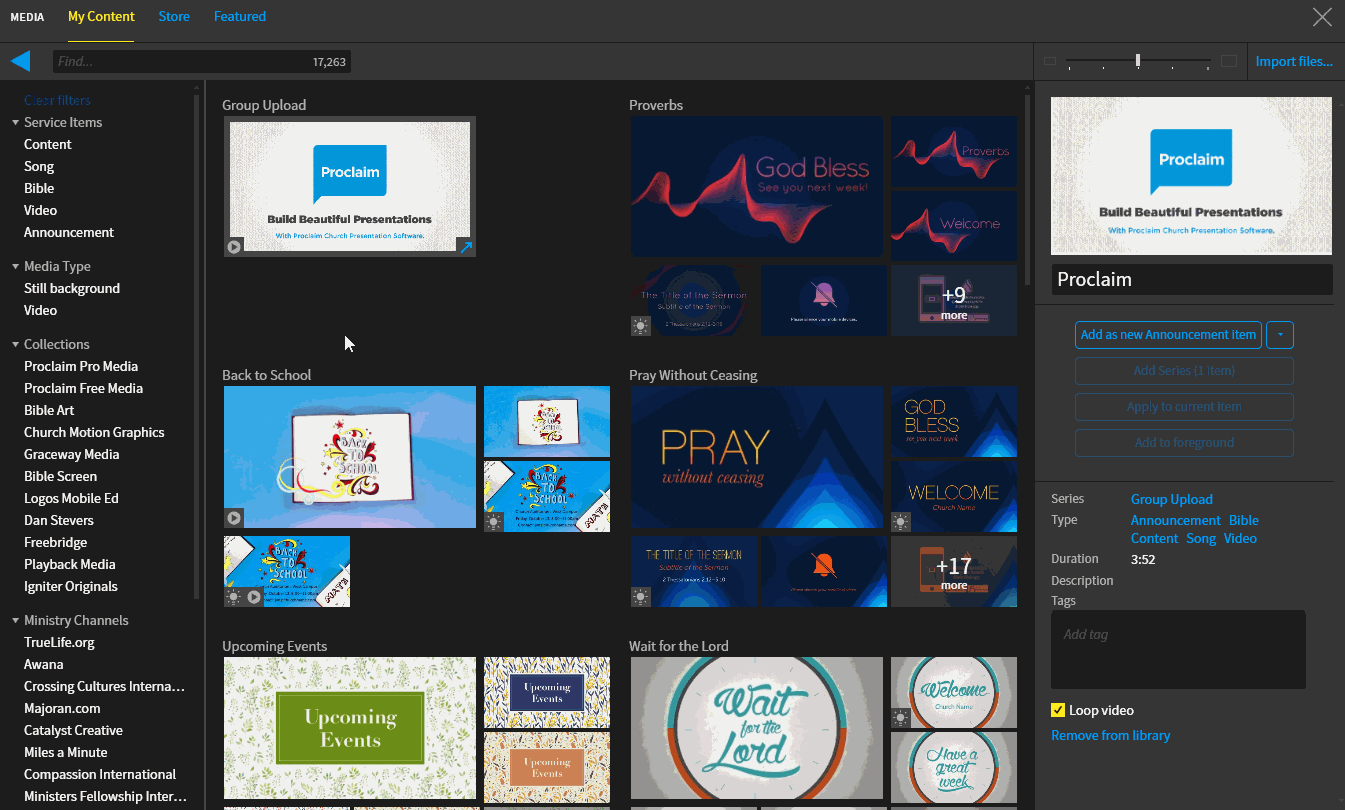Viewport: 1345px width, 810px height.
Task: Select the Proclaim Pro Media collection filter
Action: (x=81, y=366)
